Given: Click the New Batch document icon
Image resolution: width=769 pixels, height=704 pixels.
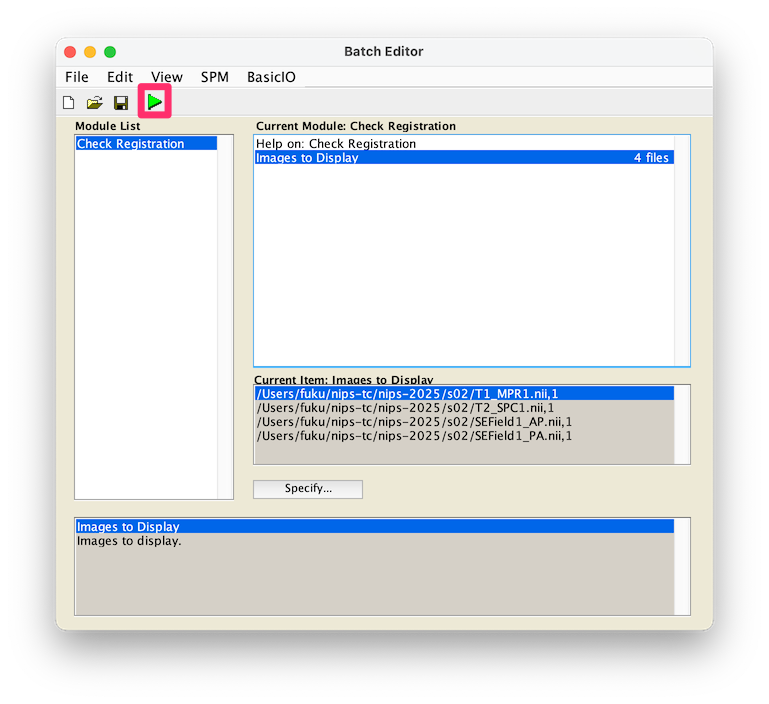Looking at the screenshot, I should point(69,103).
